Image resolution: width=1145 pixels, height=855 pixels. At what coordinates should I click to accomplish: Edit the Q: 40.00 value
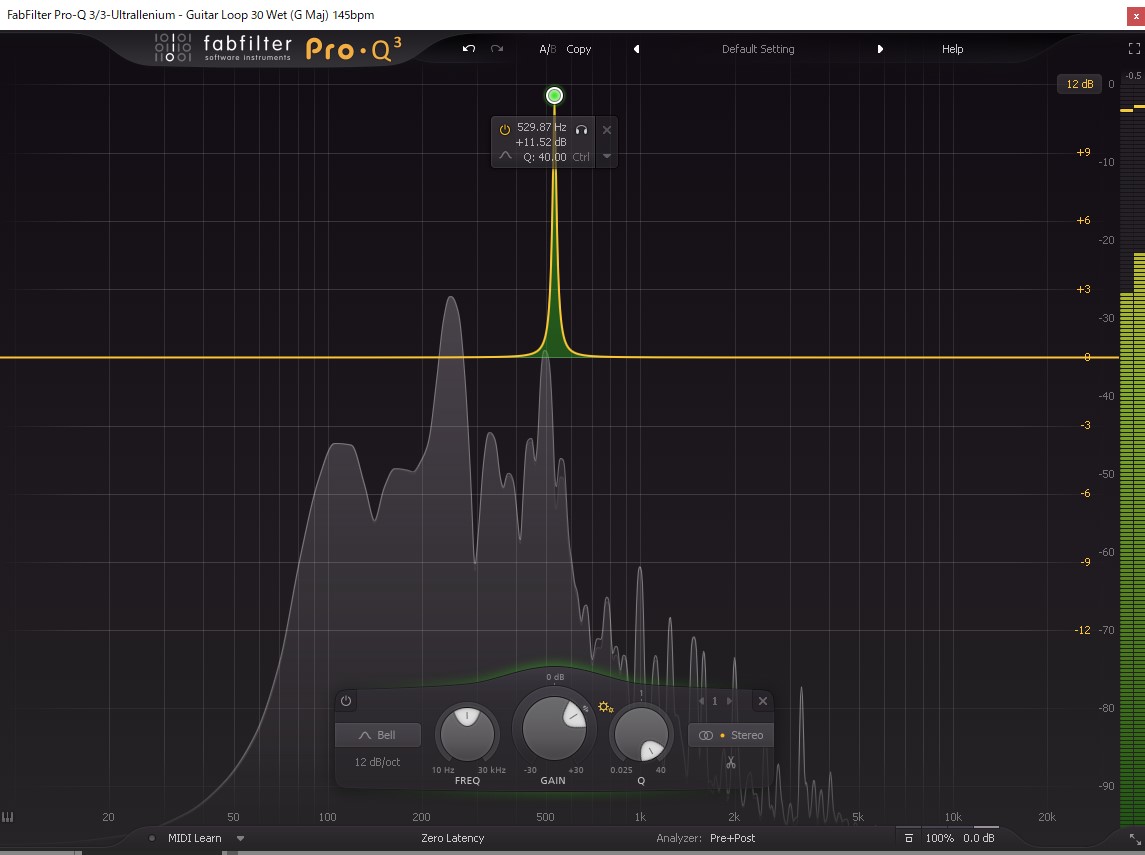[545, 157]
